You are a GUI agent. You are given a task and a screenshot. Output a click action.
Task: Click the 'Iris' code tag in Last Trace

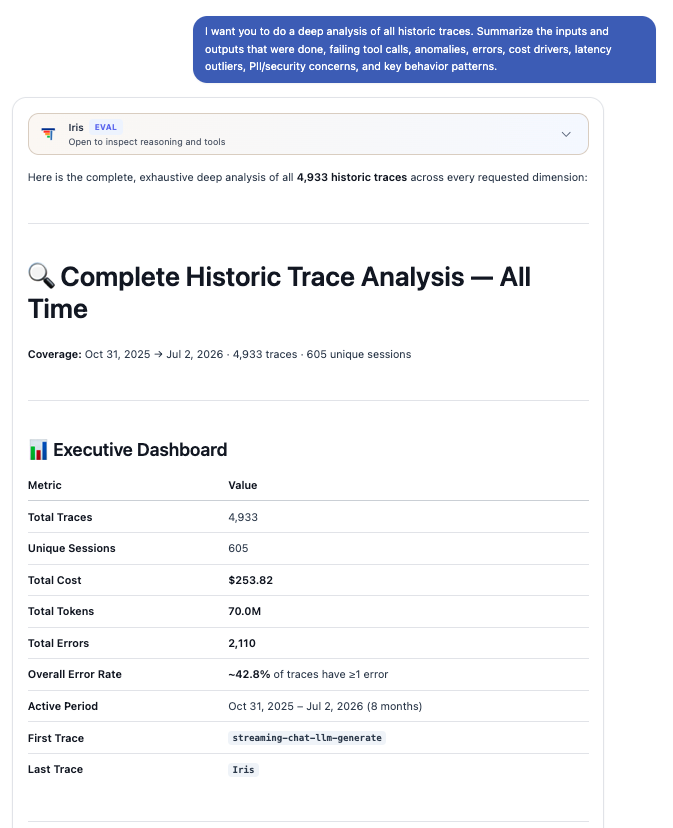point(244,770)
